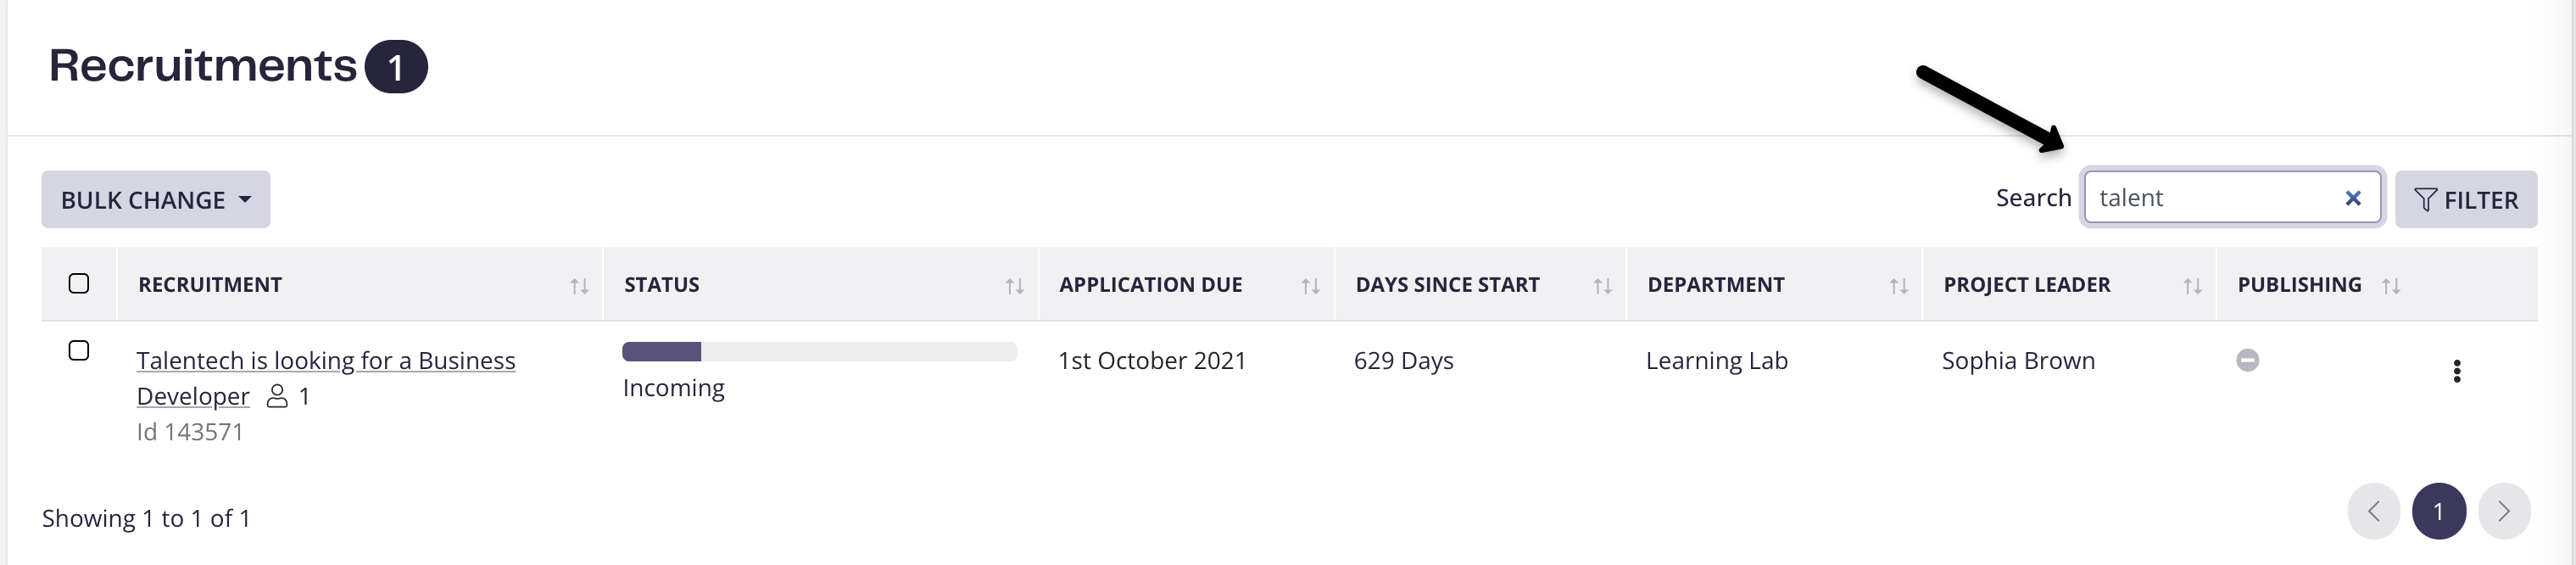Click the grey publishing status icon

pyautogui.click(x=2247, y=360)
